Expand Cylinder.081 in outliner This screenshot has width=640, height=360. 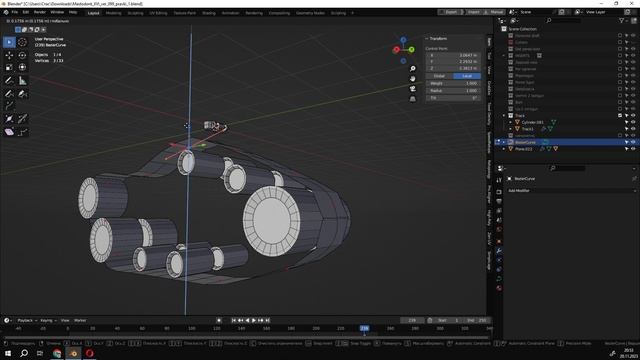point(510,122)
